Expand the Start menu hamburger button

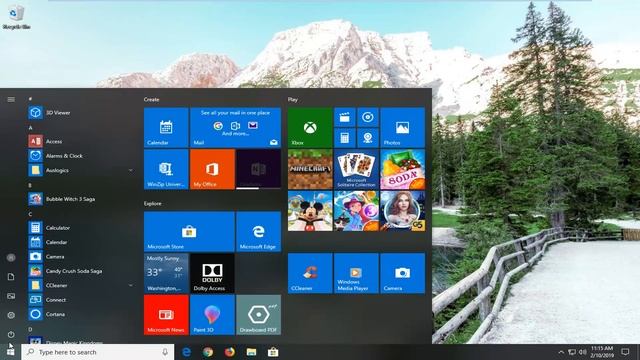coord(11,99)
